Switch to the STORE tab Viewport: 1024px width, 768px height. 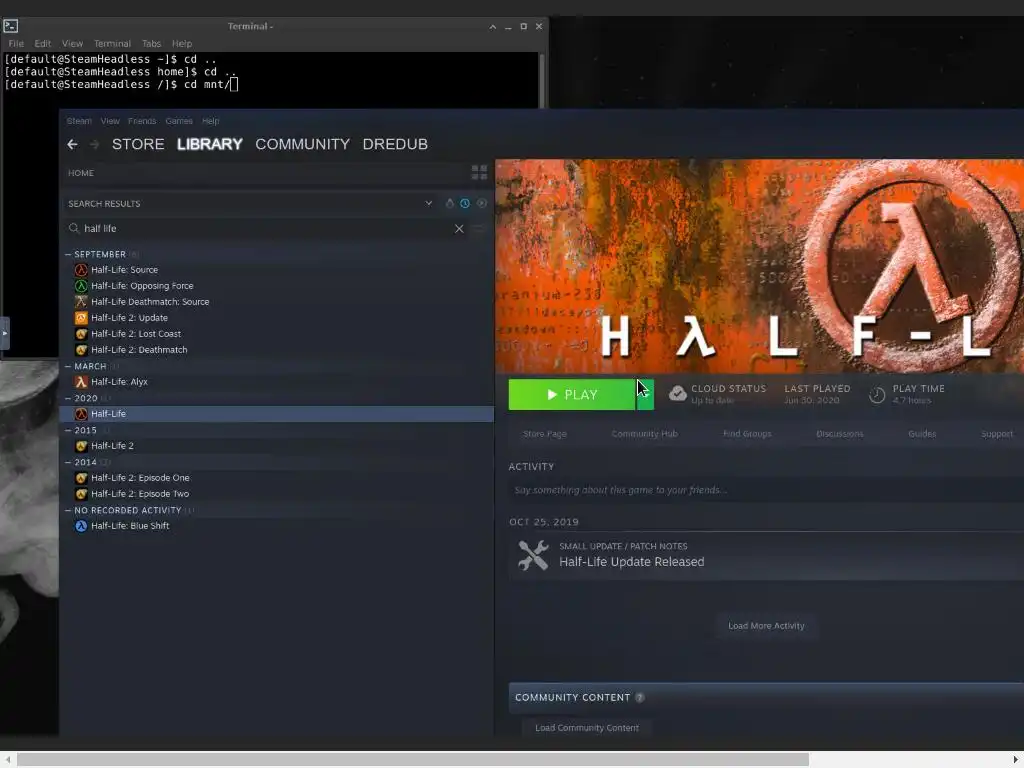point(138,144)
